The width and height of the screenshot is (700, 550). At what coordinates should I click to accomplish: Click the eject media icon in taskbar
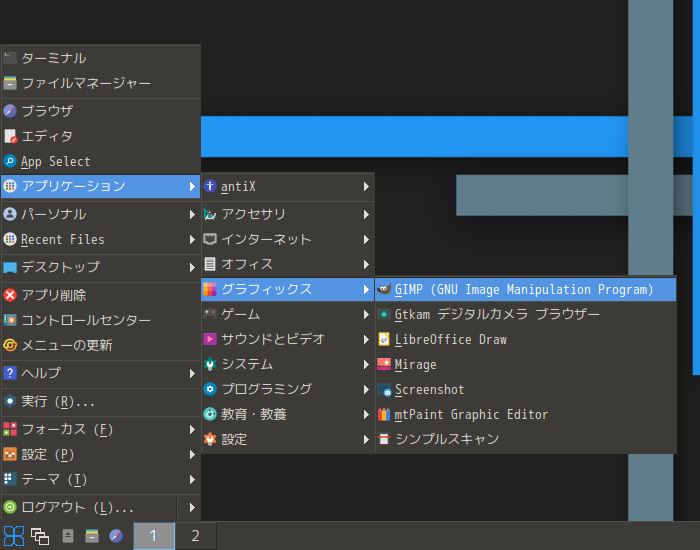(68, 536)
